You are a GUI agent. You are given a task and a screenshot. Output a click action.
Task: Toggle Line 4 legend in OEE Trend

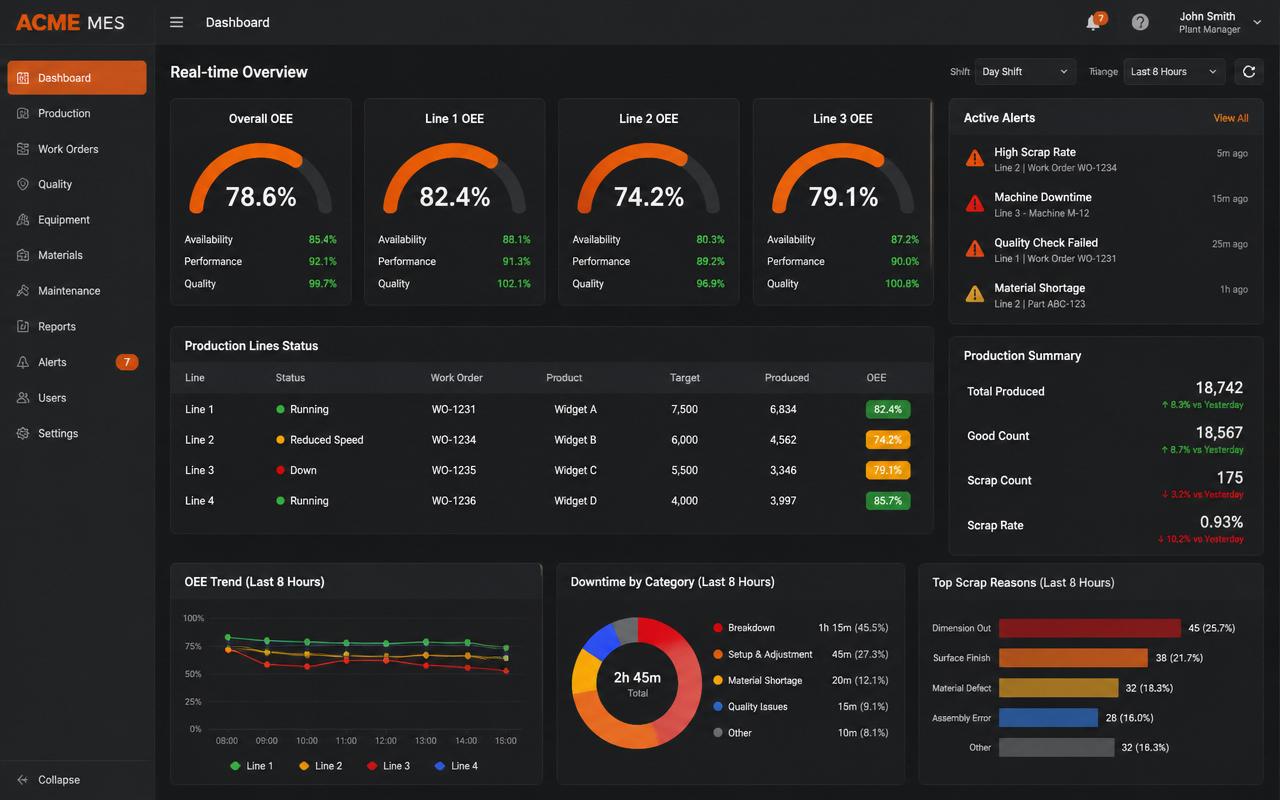tap(456, 766)
